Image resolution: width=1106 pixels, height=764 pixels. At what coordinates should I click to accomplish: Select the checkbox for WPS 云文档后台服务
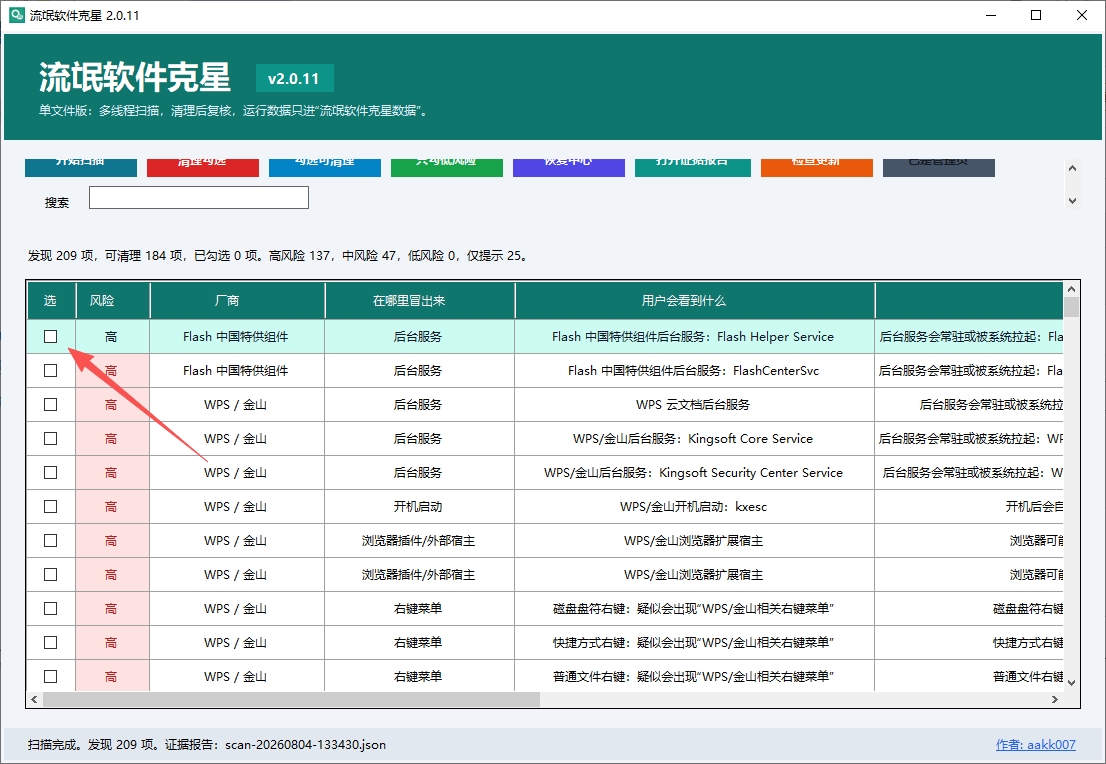click(51, 404)
